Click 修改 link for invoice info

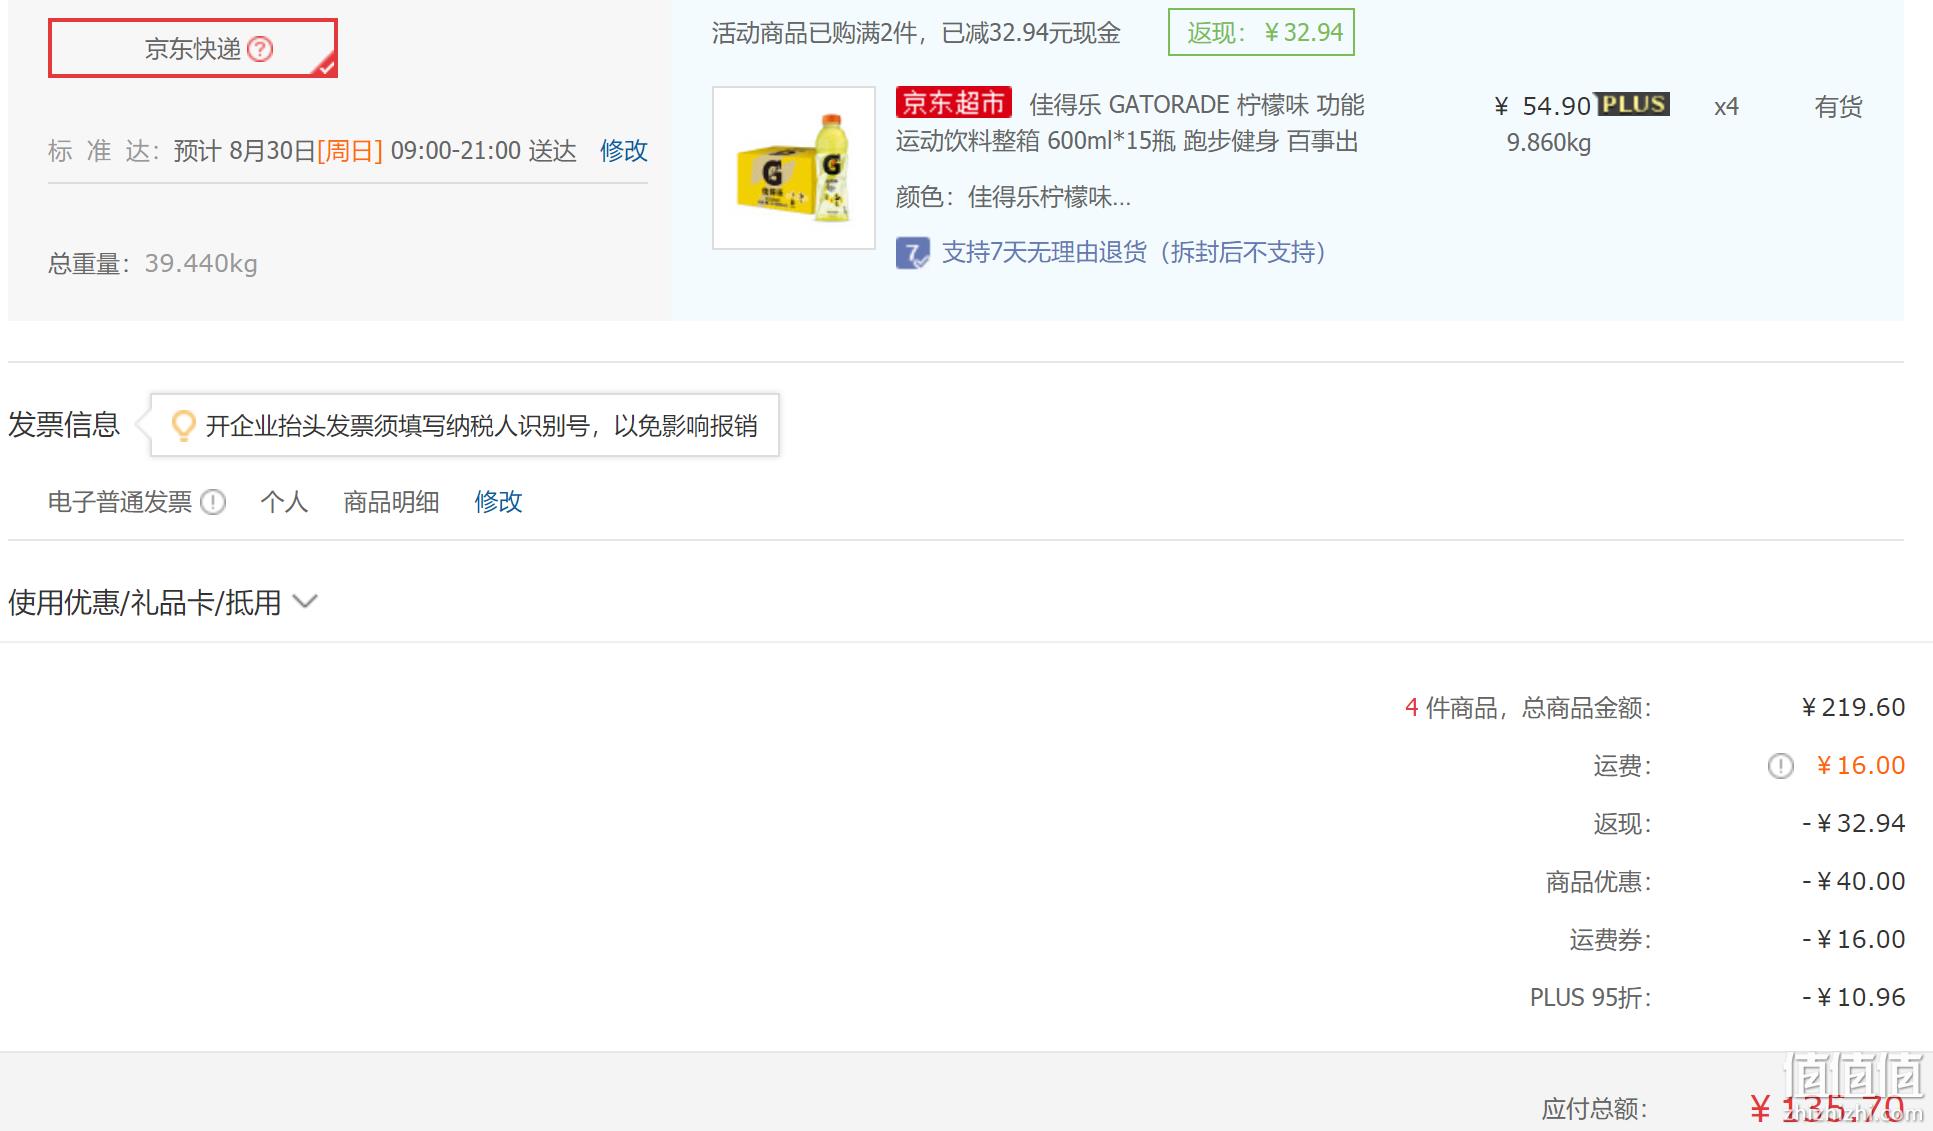[x=498, y=502]
